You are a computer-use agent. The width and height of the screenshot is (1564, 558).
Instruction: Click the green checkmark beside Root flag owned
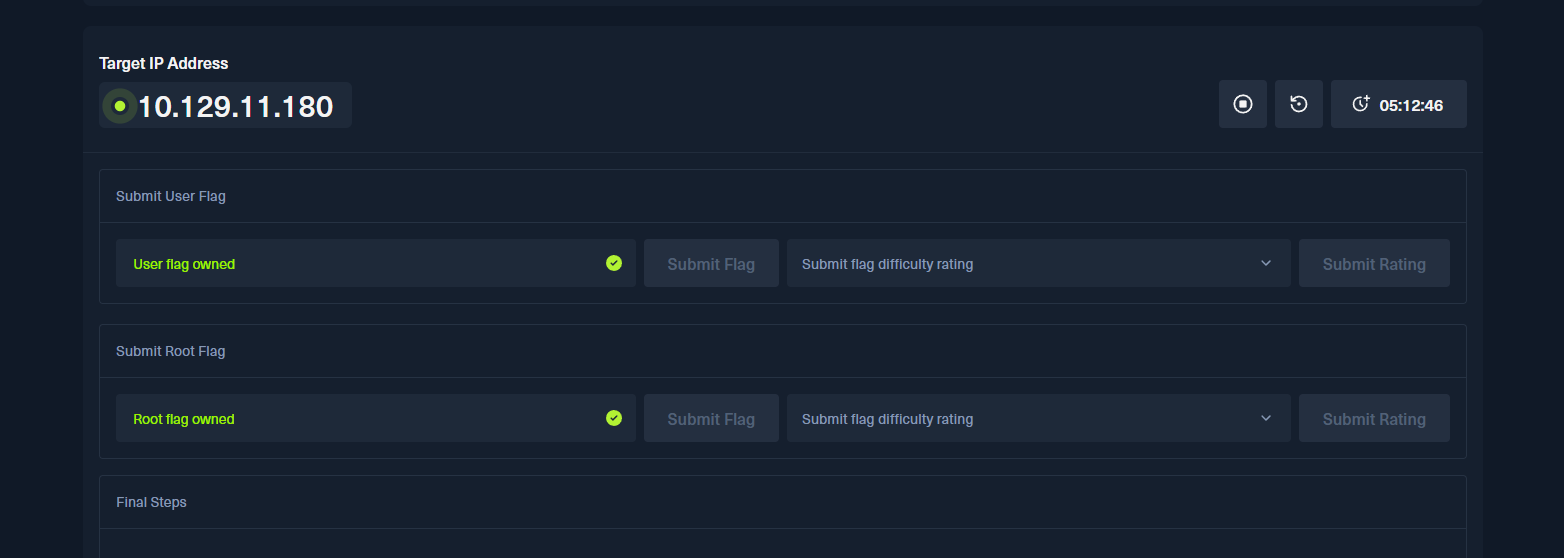pyautogui.click(x=614, y=418)
